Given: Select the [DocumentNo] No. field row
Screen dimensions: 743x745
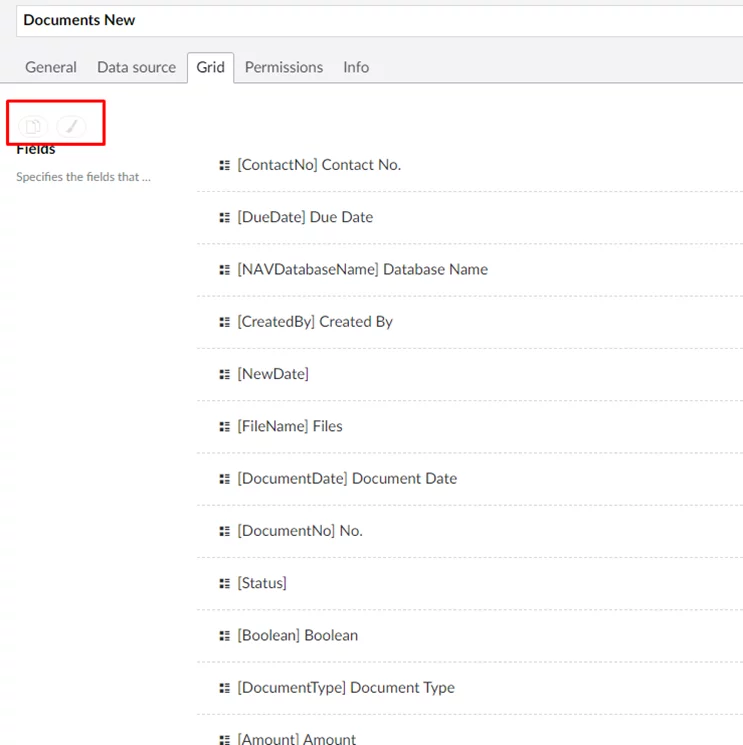Looking at the screenshot, I should 300,531.
